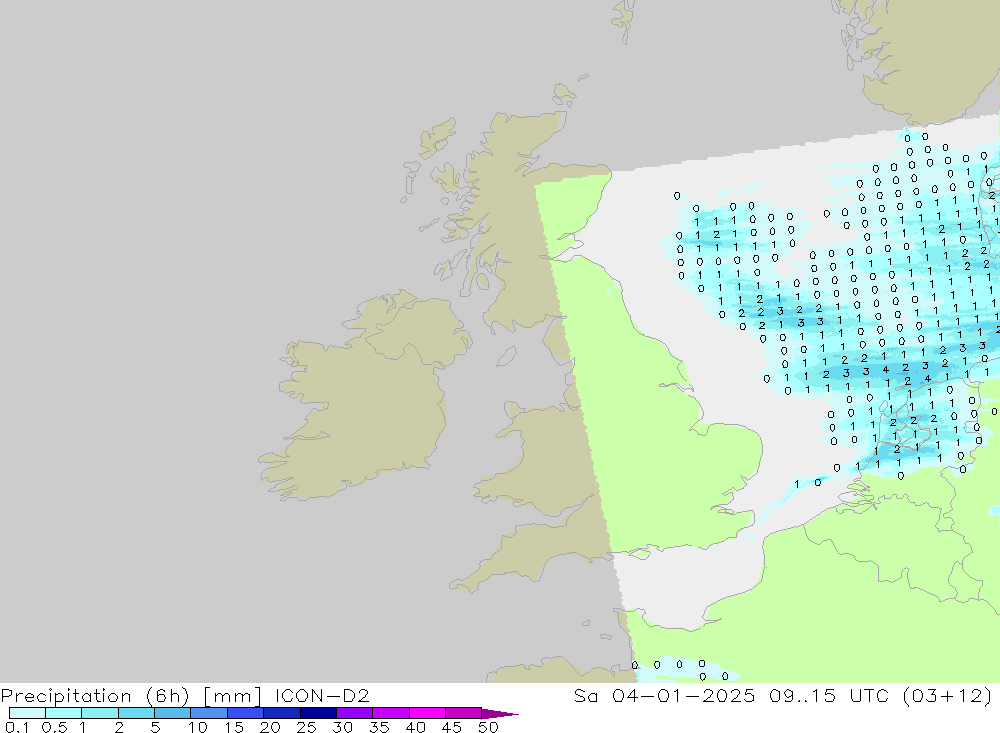
Task: Click the 1–2 mm legend color swatch
Action: pyautogui.click(x=99, y=713)
